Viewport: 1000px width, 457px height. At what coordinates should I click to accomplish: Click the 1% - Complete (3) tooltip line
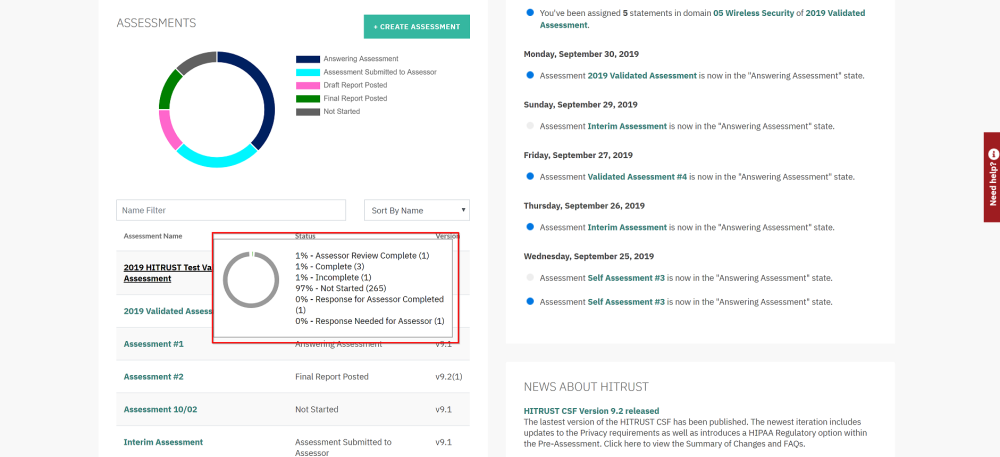click(x=330, y=266)
